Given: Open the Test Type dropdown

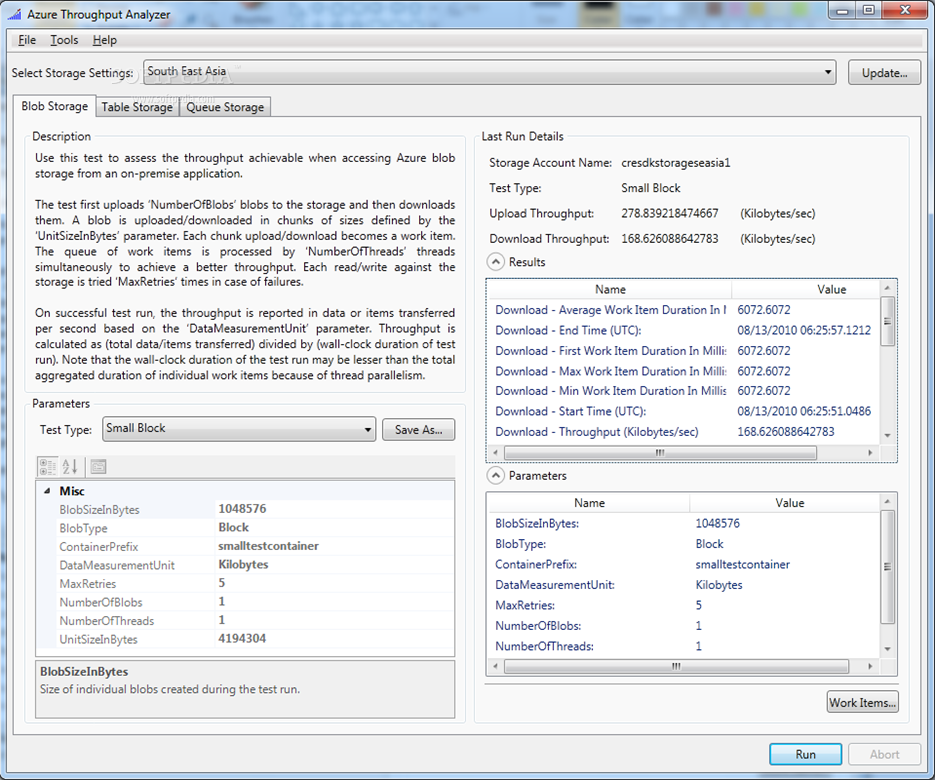Looking at the screenshot, I should (239, 429).
